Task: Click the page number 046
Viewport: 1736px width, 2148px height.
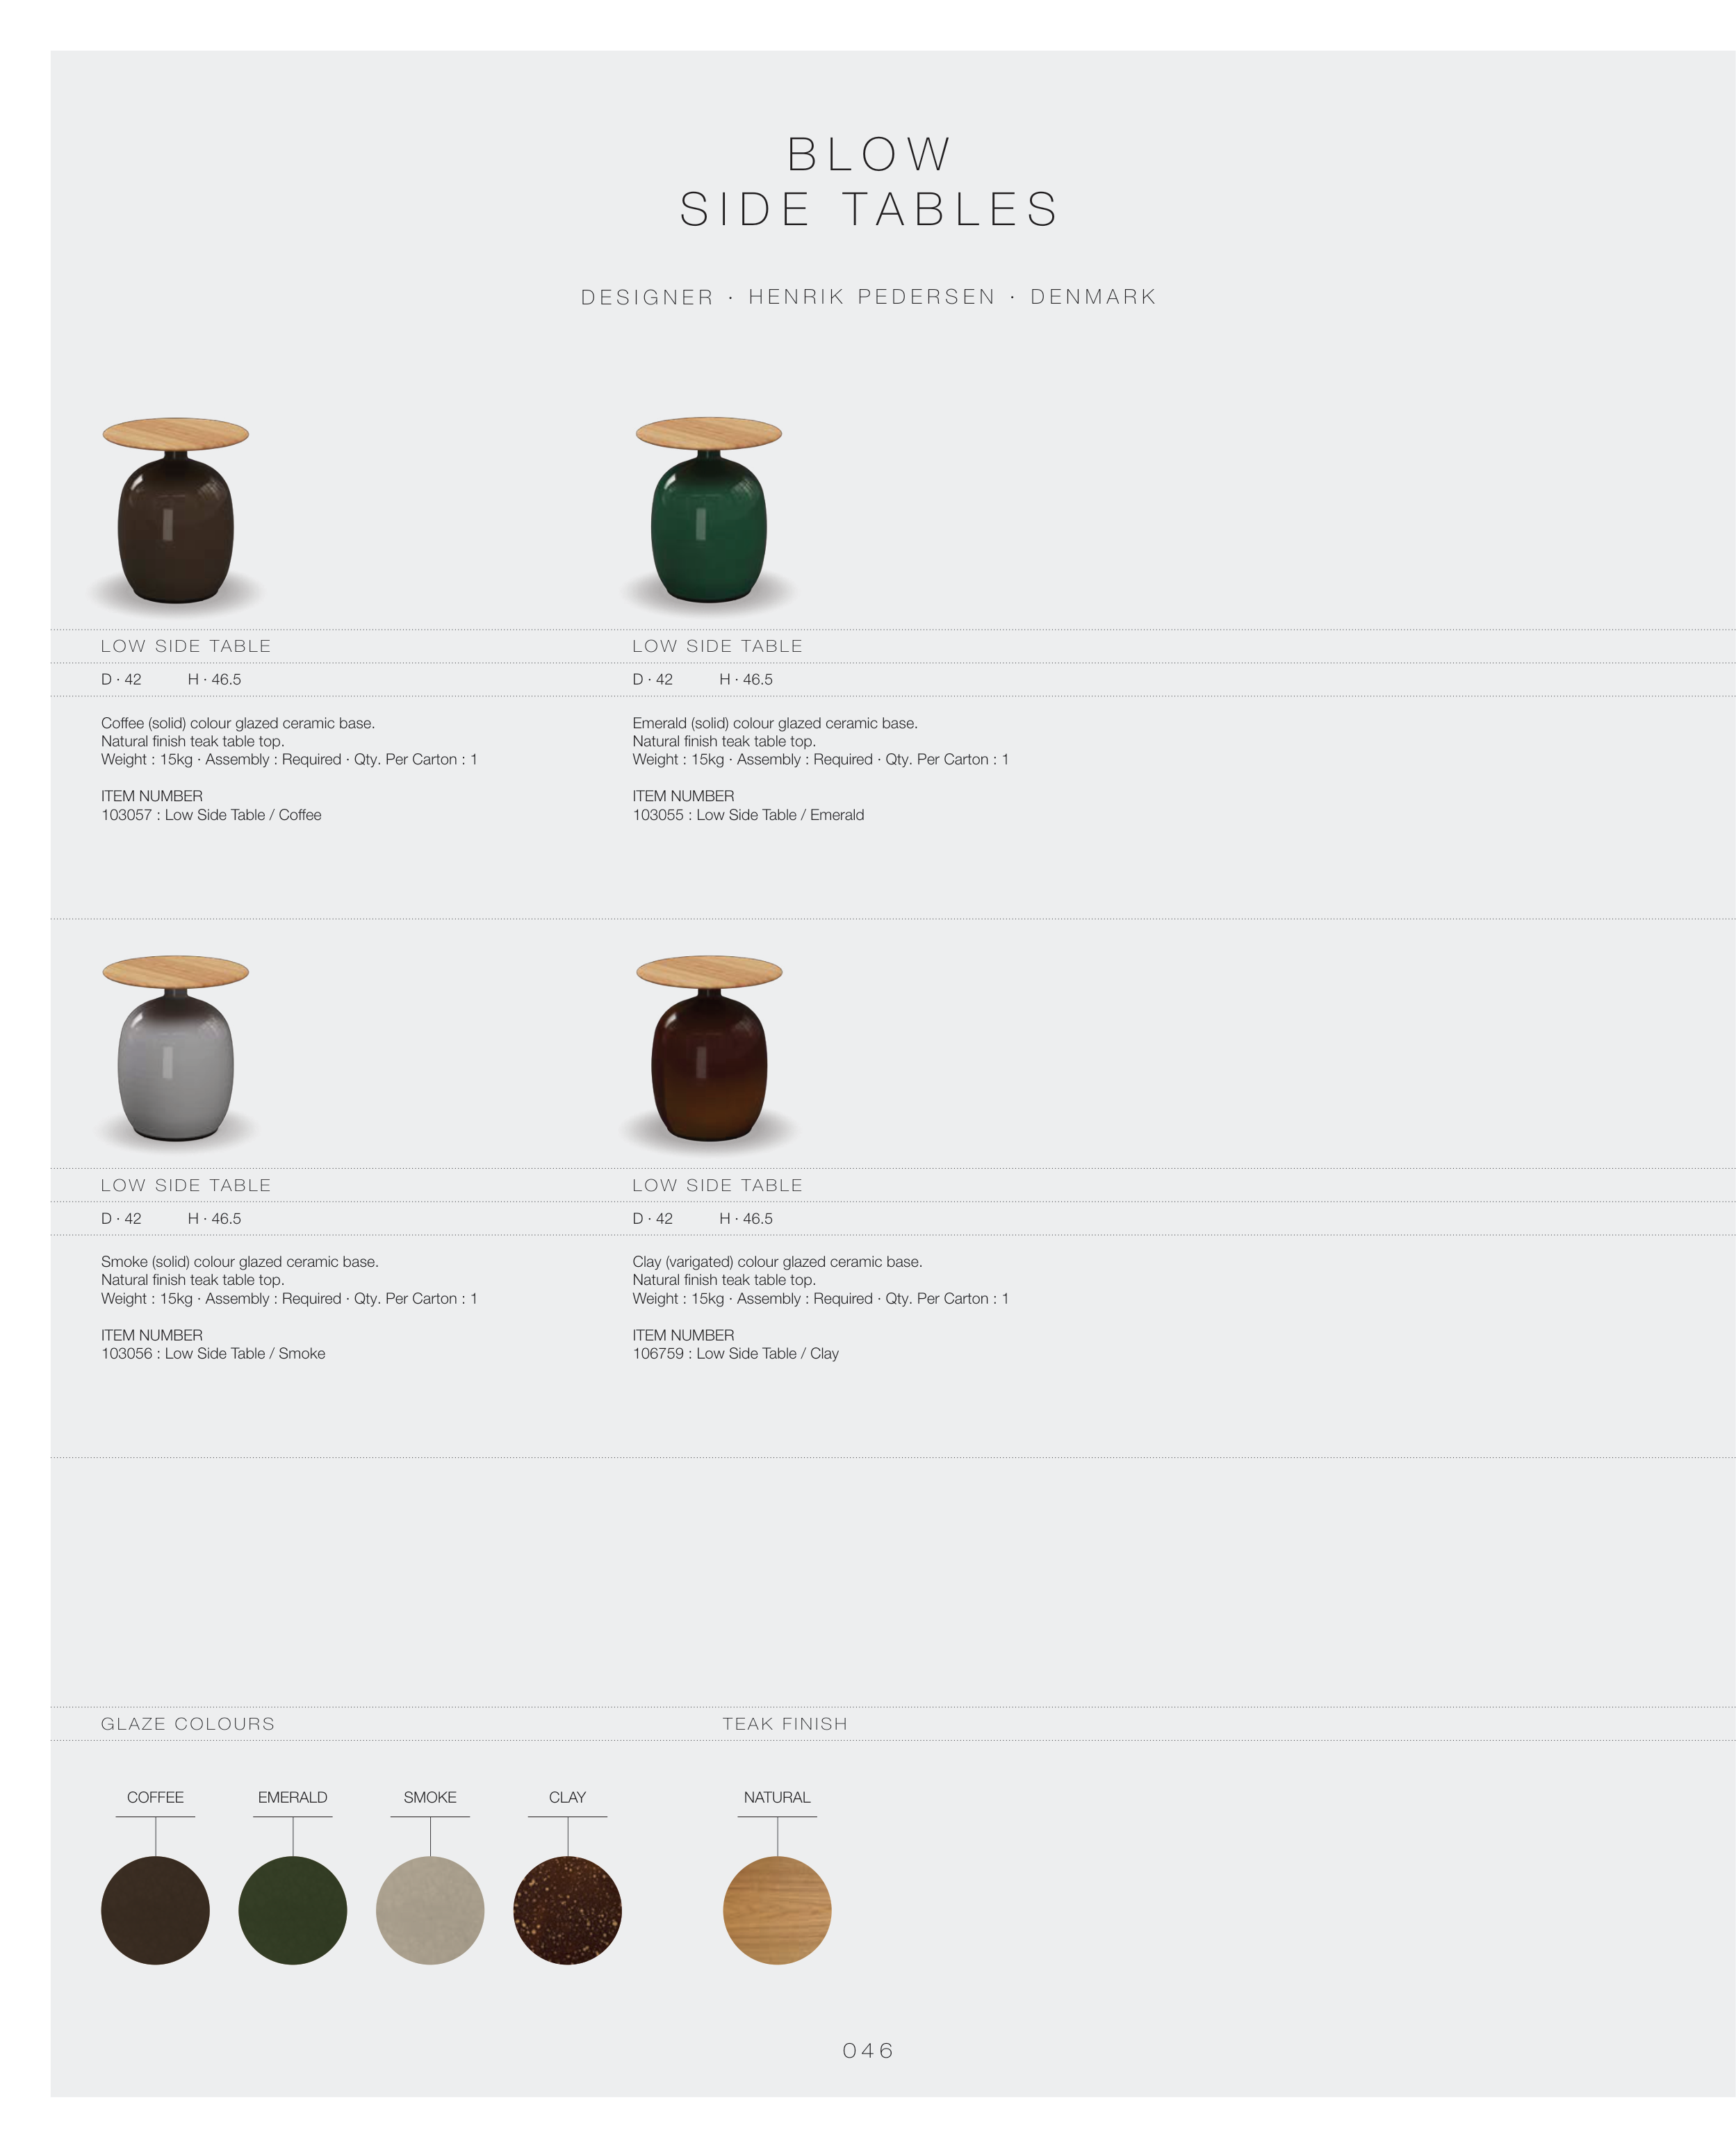Action: coord(868,2050)
